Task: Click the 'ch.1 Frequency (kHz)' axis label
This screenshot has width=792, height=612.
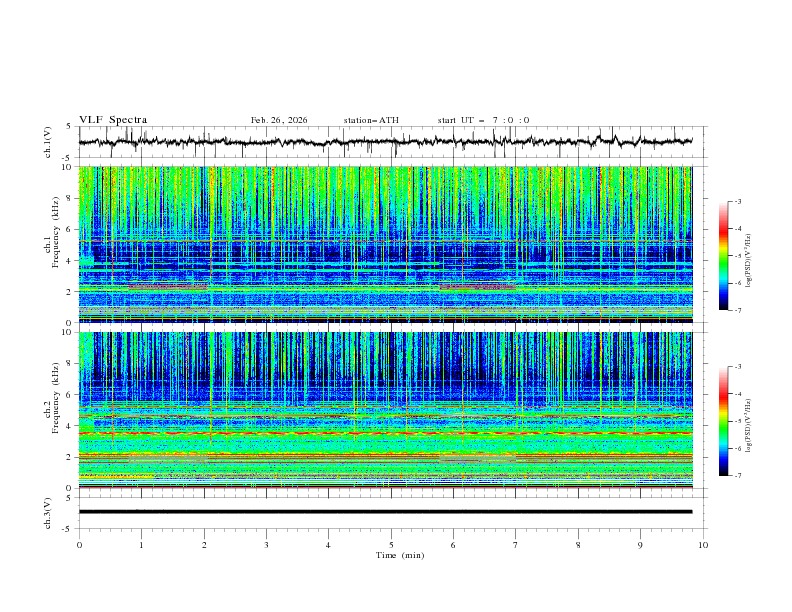Action: [52, 232]
